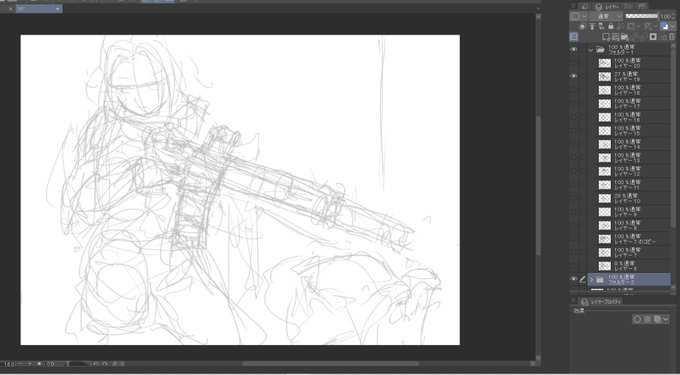Open dropdown next to the top-left layer panel icon
The width and height of the screenshot is (680, 375).
click(584, 16)
